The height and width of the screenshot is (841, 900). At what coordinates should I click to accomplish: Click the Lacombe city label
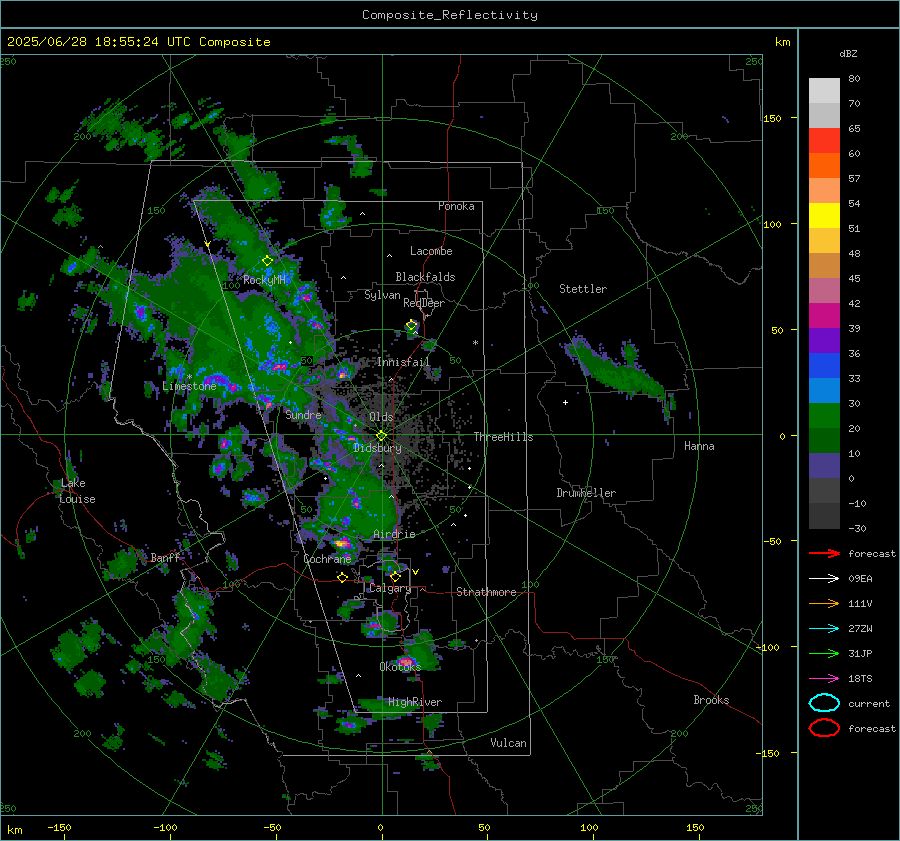pyautogui.click(x=431, y=251)
